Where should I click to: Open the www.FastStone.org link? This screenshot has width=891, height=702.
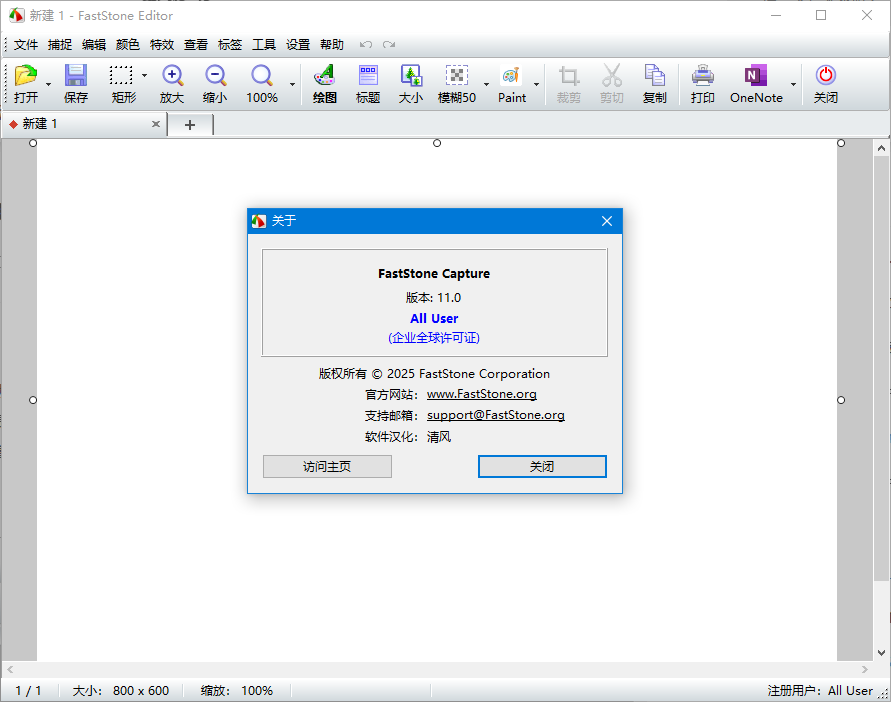482,394
